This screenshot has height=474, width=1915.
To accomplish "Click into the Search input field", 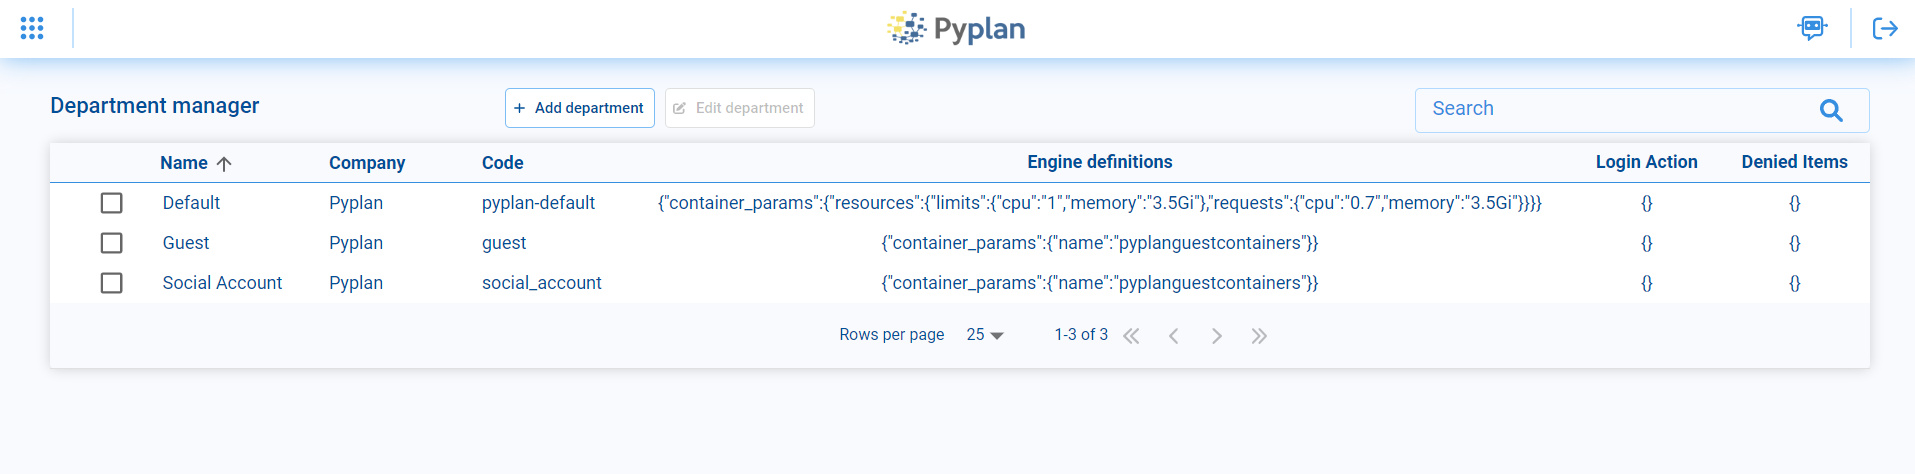I will (1610, 109).
